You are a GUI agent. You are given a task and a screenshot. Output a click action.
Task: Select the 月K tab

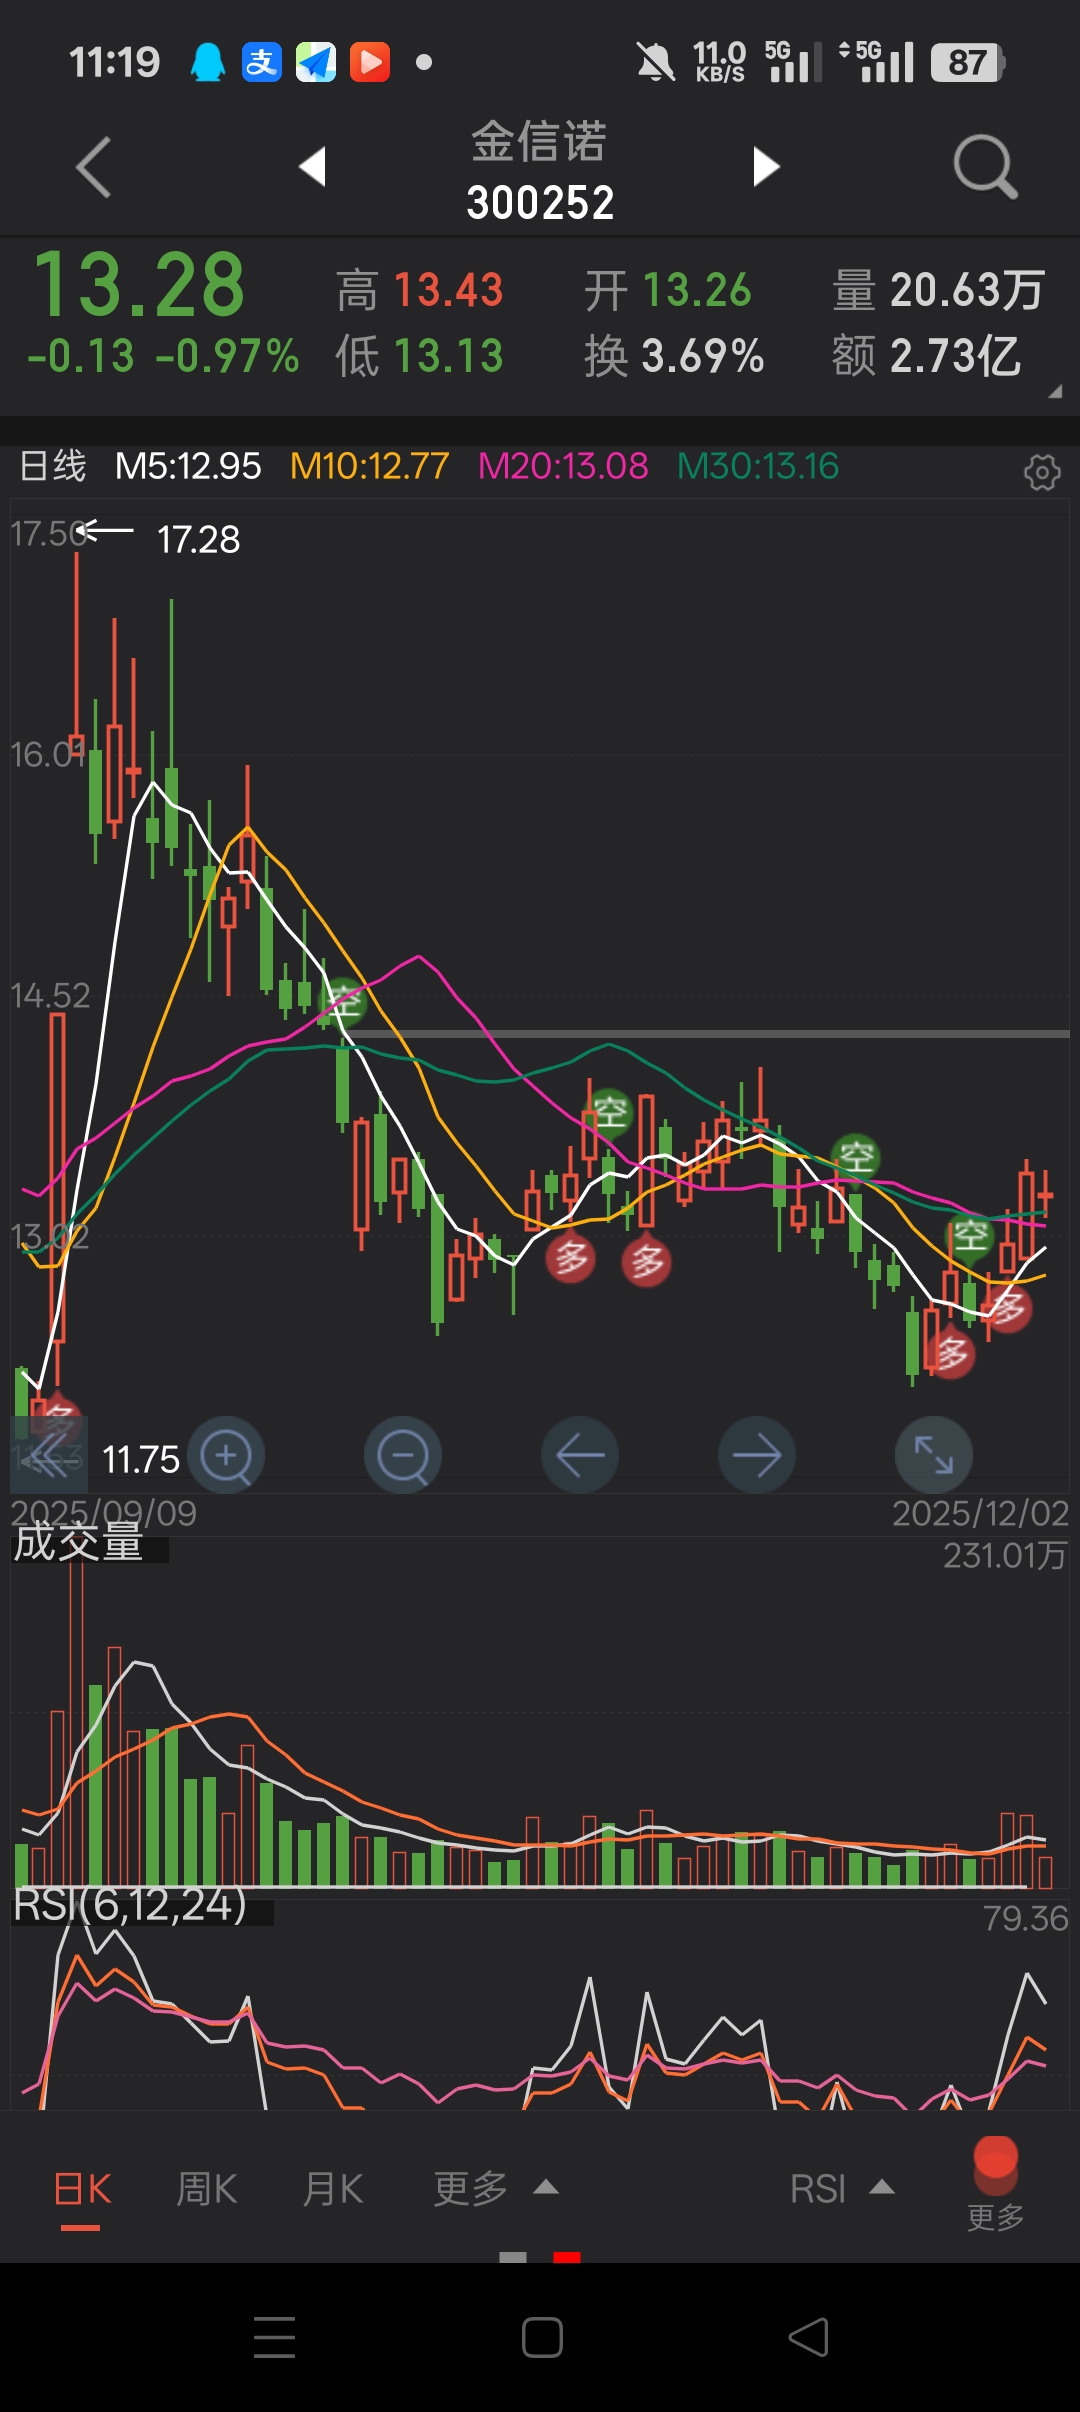(x=333, y=2190)
